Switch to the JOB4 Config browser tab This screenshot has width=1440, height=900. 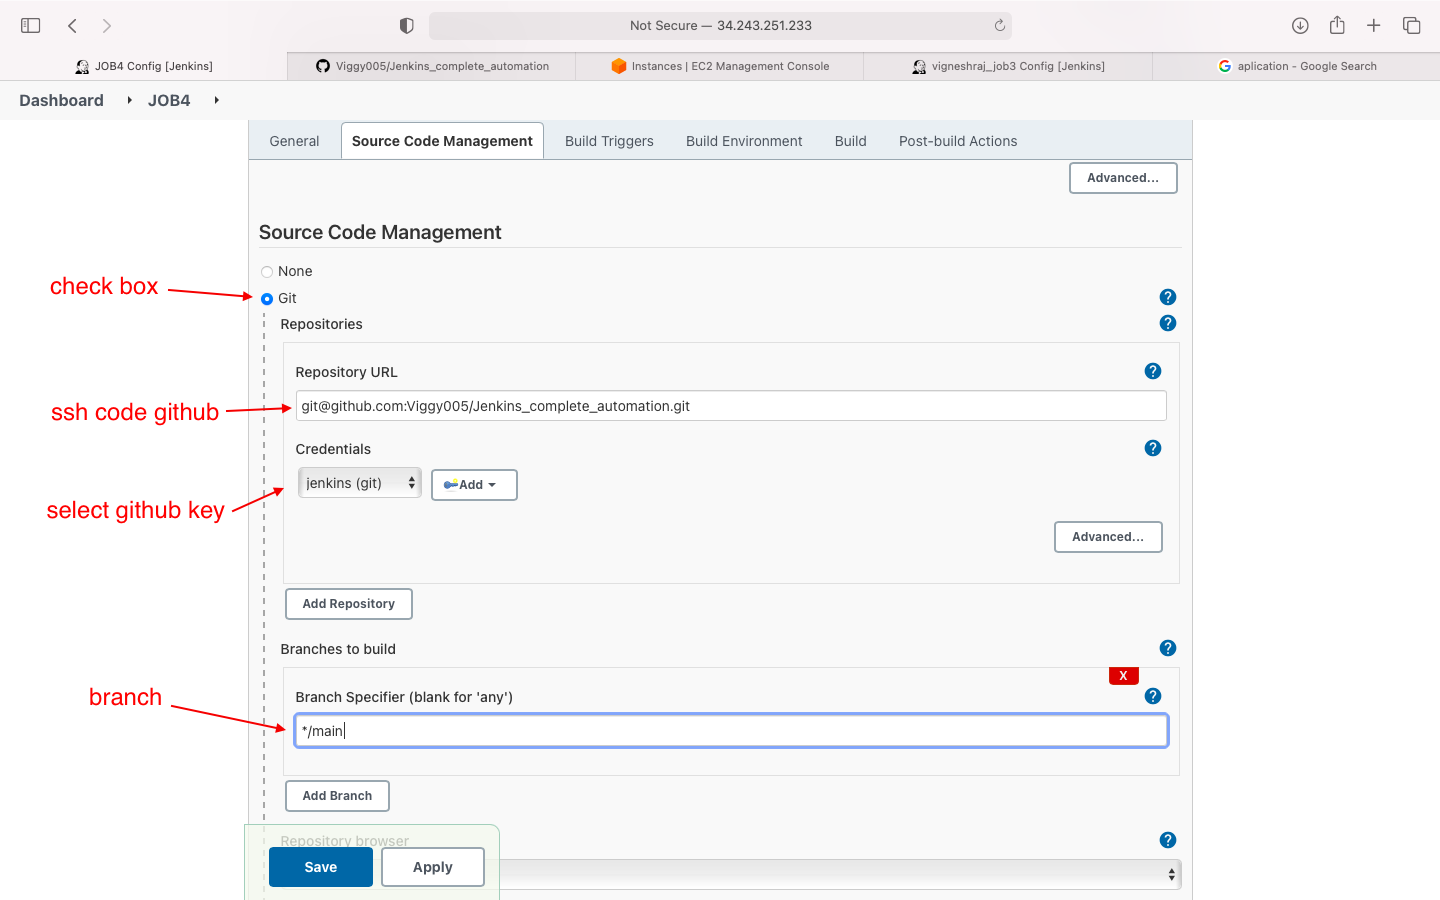point(144,66)
